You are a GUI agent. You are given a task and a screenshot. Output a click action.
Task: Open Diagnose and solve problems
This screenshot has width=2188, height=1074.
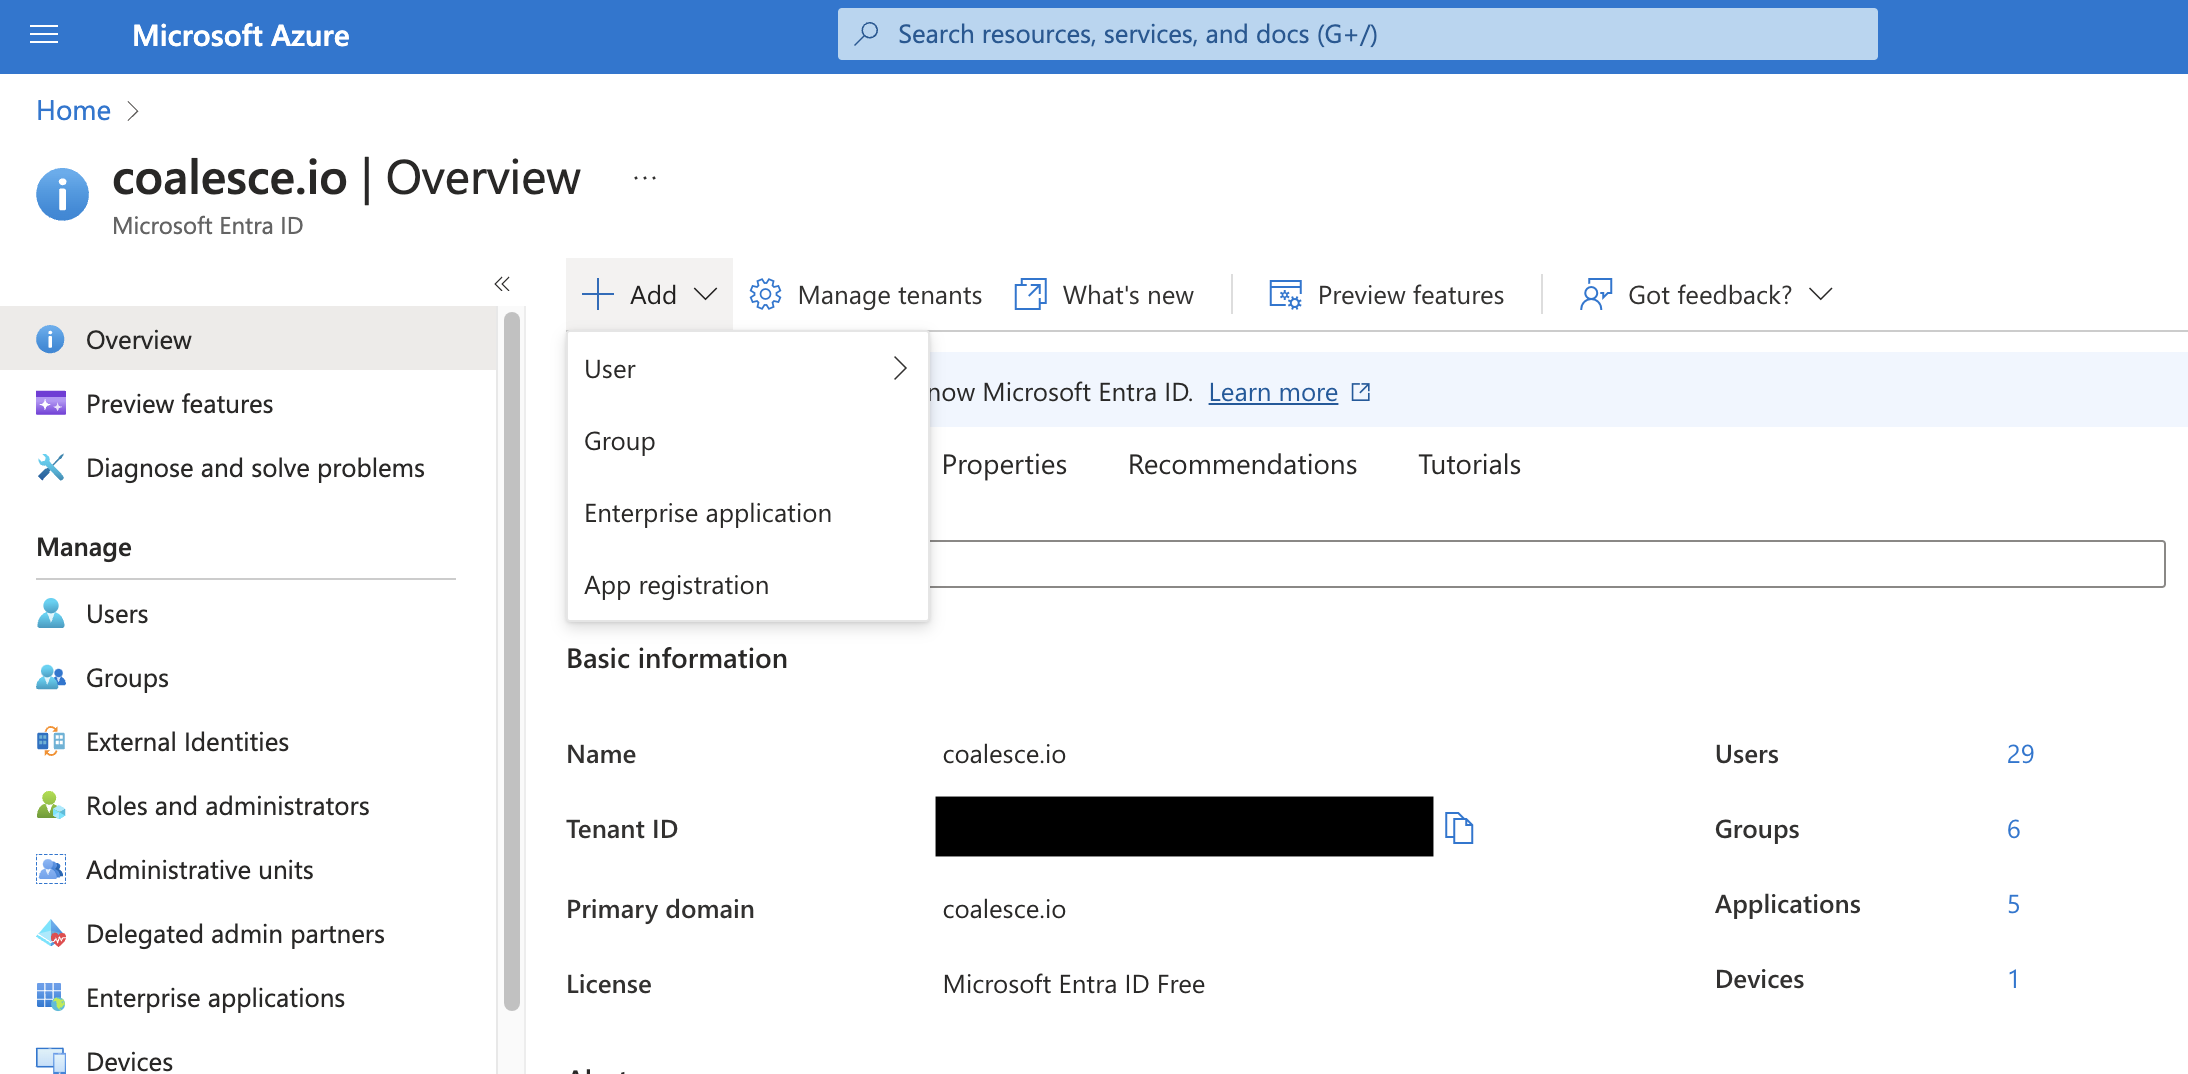click(248, 467)
